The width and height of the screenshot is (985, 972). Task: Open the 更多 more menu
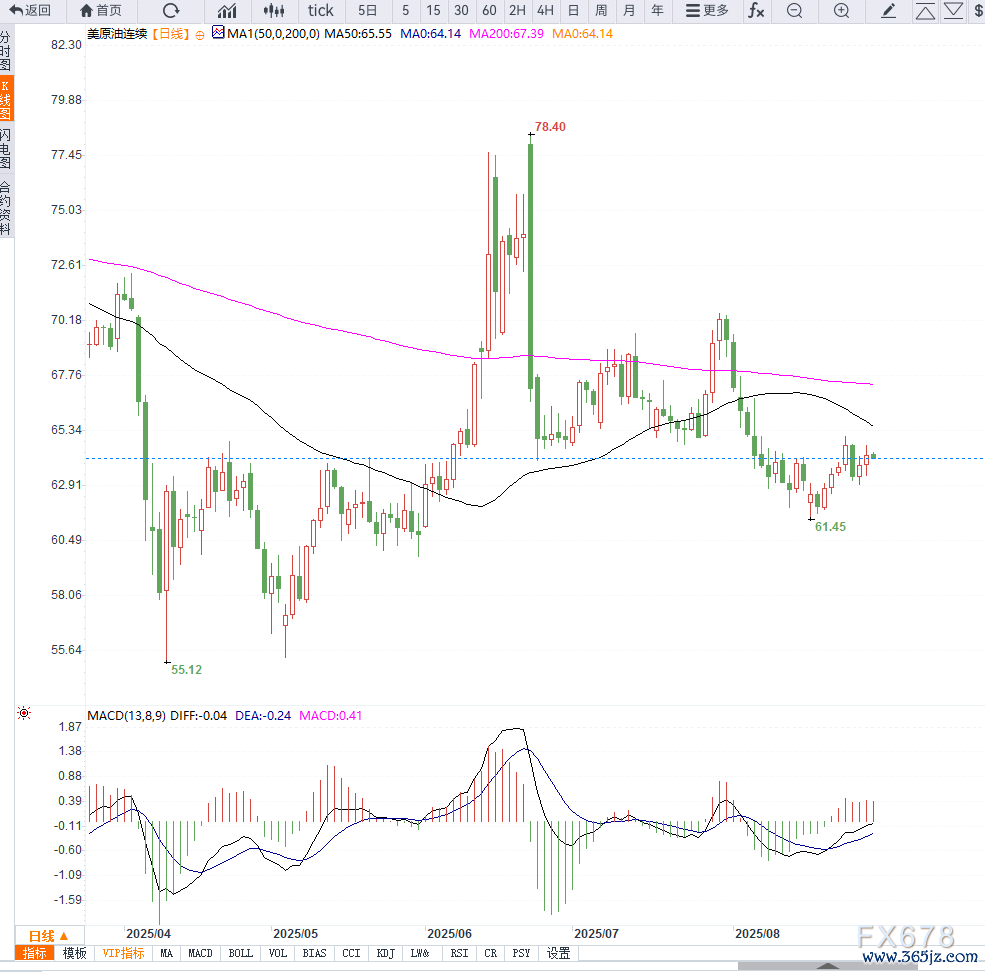(707, 11)
